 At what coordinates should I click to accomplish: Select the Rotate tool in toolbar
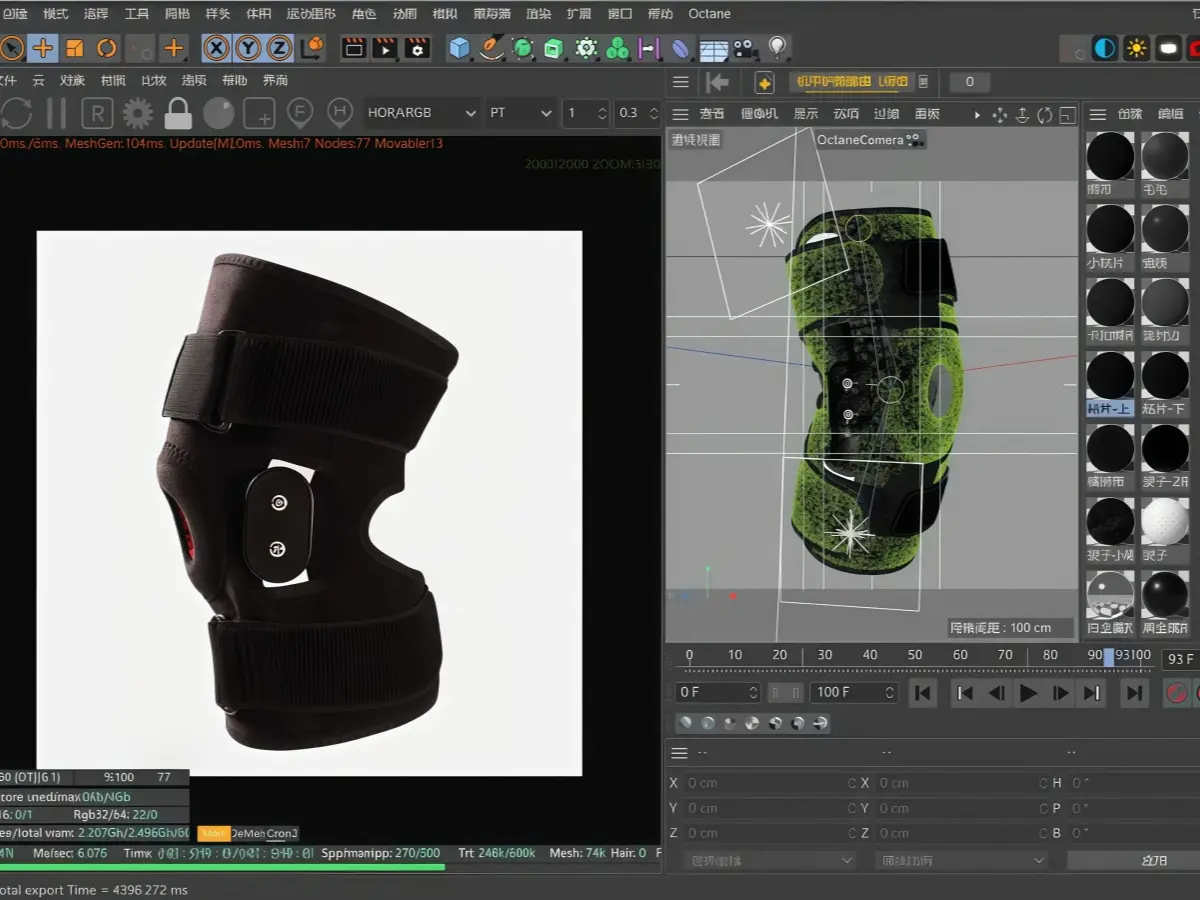[x=106, y=48]
